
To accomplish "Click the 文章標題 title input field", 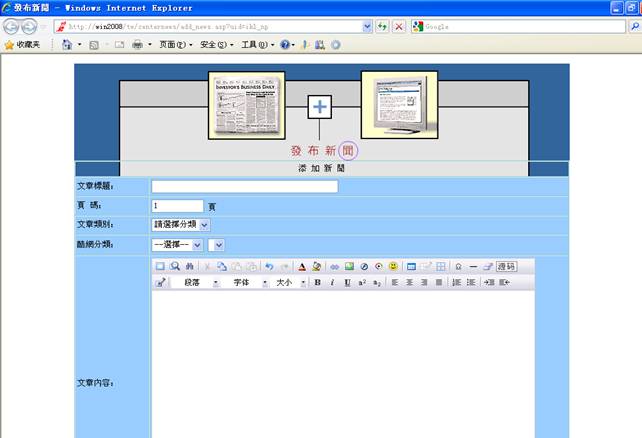I will click(244, 186).
